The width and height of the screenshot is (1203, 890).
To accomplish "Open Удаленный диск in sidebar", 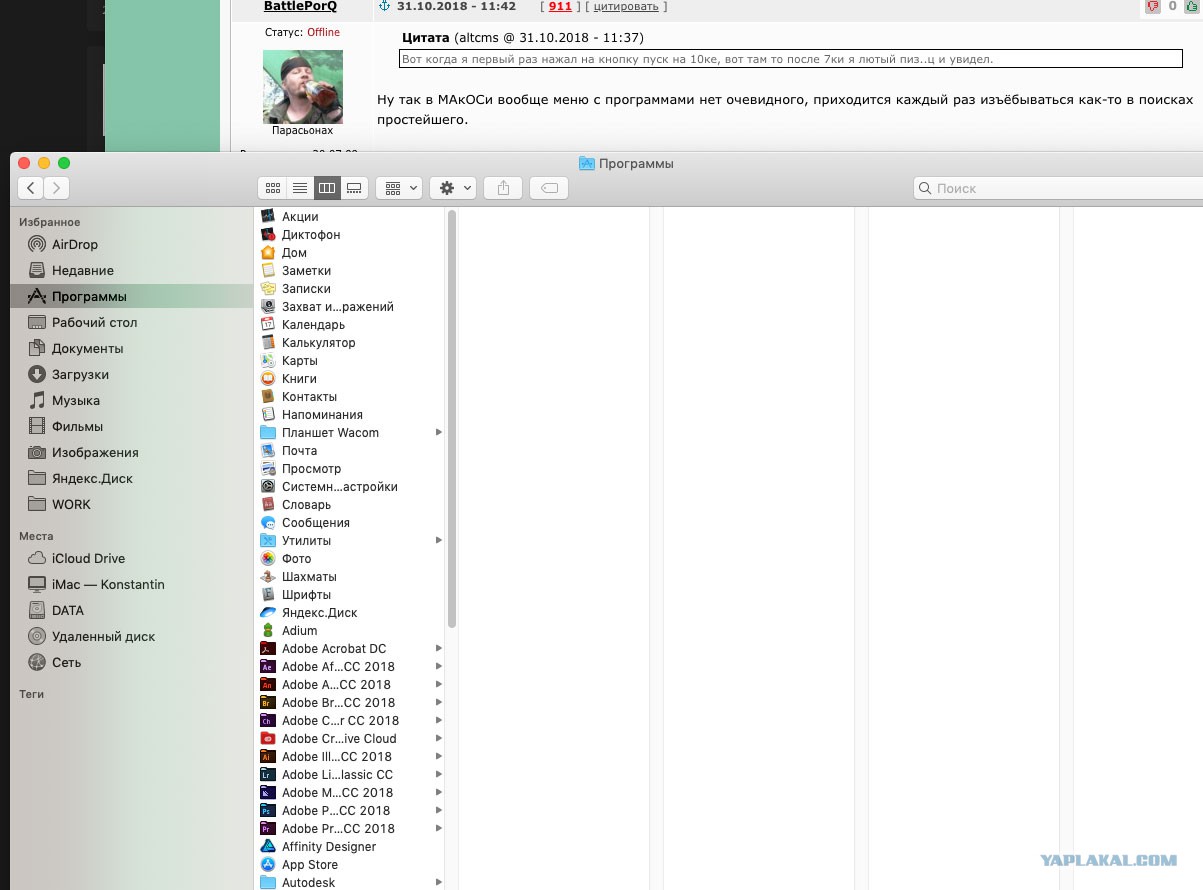I will pyautogui.click(x=131, y=636).
